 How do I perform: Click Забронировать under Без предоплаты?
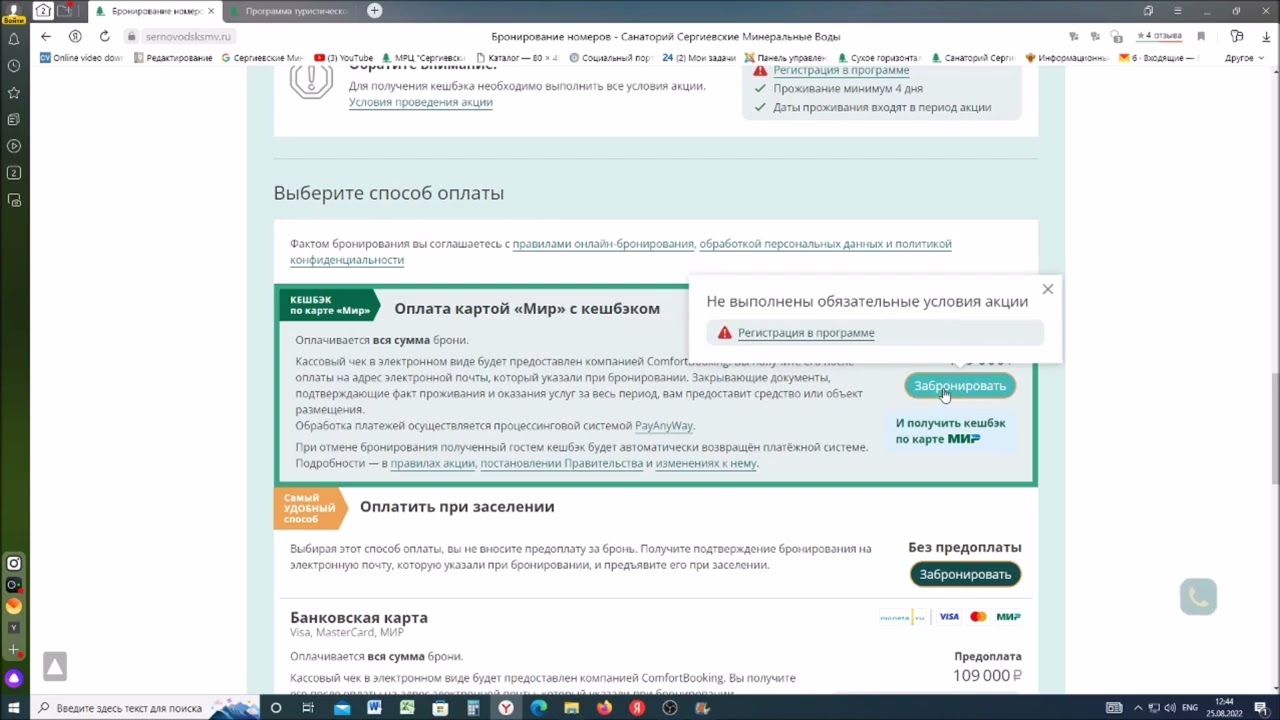(965, 574)
